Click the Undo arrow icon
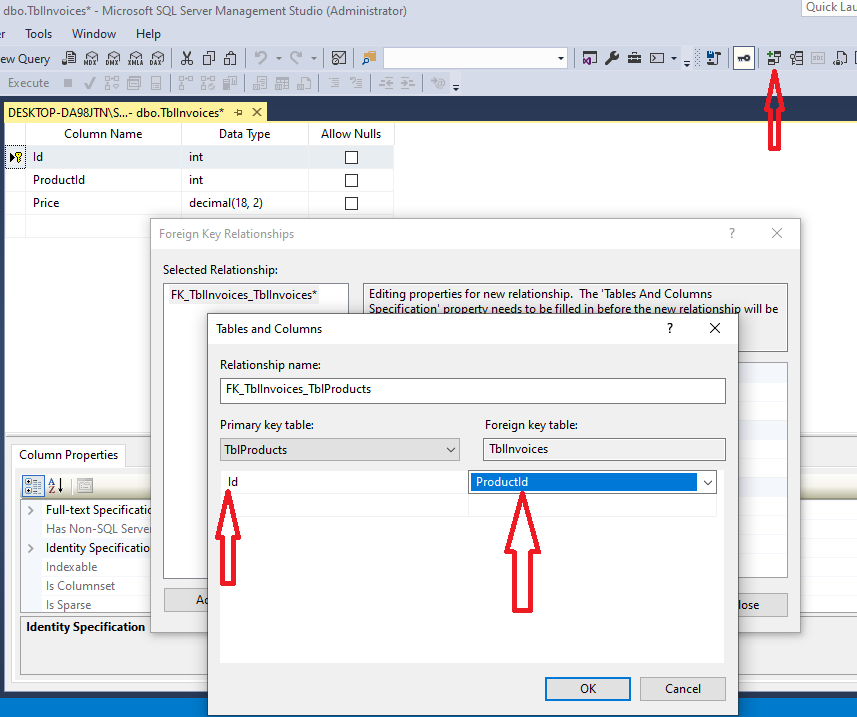The height and width of the screenshot is (717, 857). pos(261,58)
